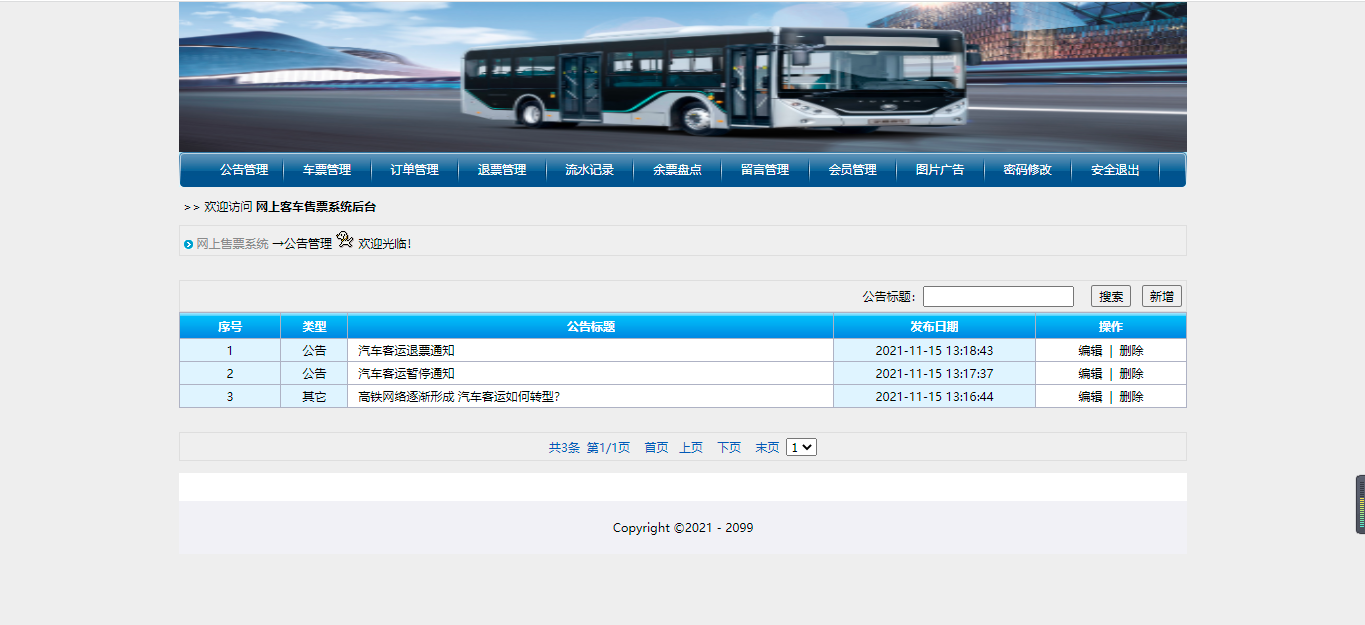Click title 高铁网络逐渐形成 汽车客运如何转型?

pos(459,397)
